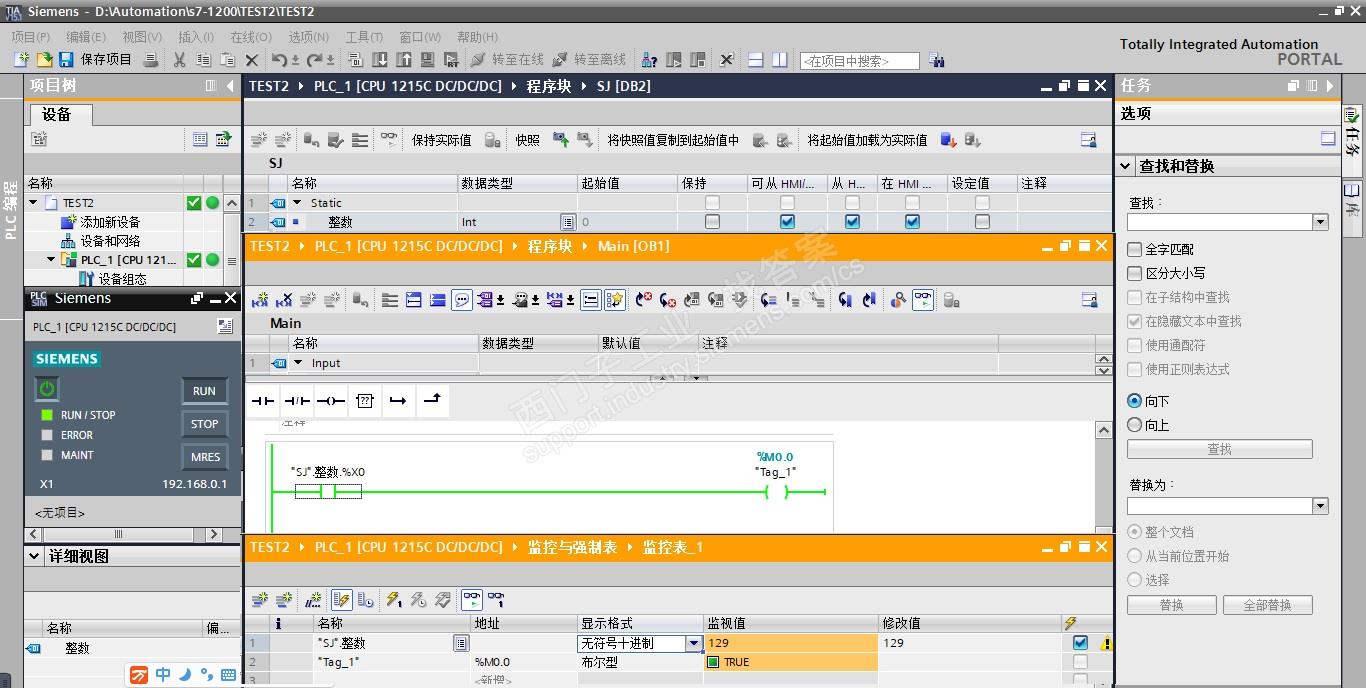The image size is (1366, 688).
Task: Open the 工具(T) menu
Action: [364, 37]
